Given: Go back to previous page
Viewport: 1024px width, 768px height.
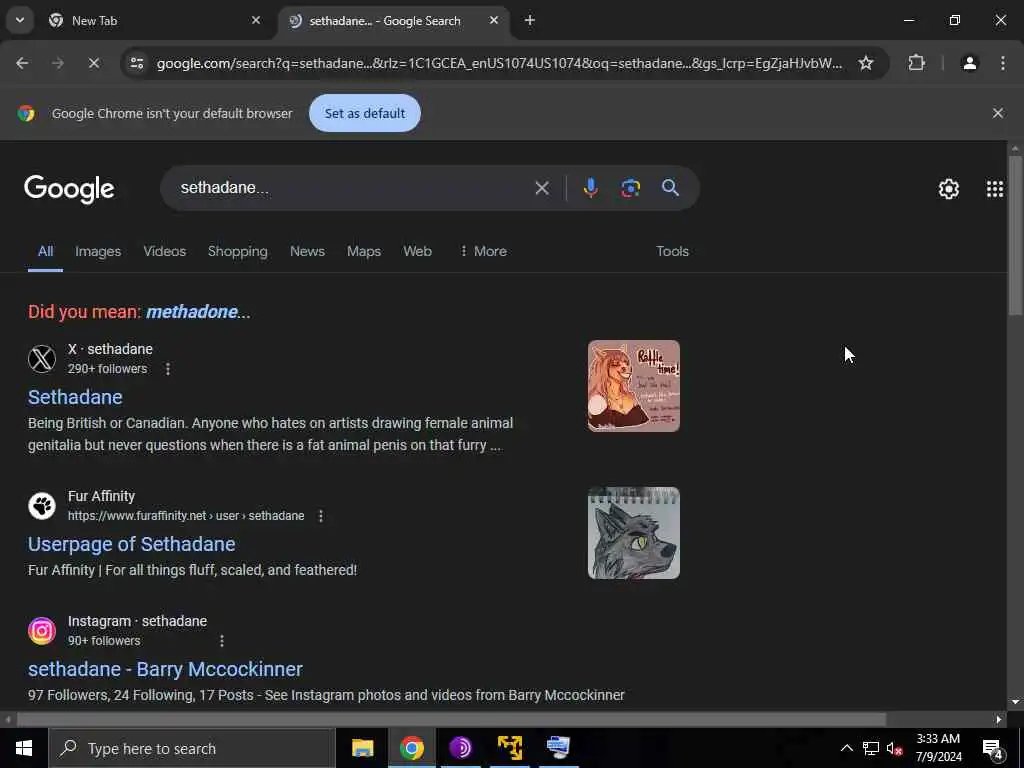Looking at the screenshot, I should tap(22, 63).
